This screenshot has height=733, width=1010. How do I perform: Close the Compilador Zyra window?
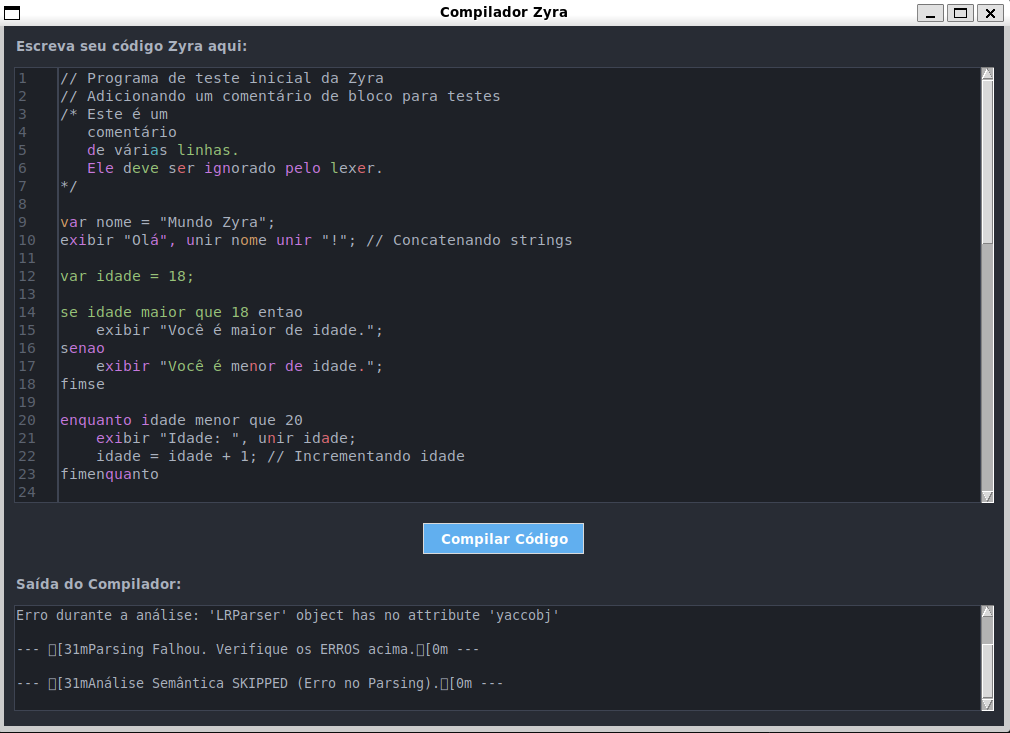tap(989, 13)
